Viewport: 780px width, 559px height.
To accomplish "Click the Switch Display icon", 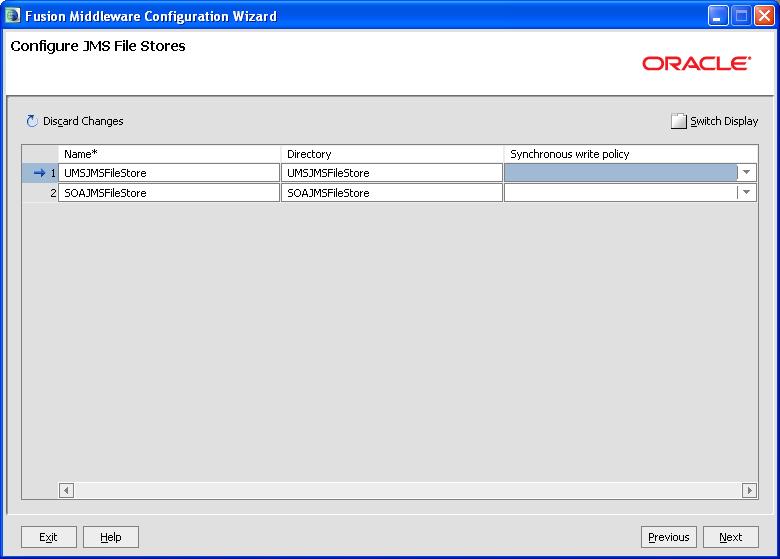I will click(679, 121).
